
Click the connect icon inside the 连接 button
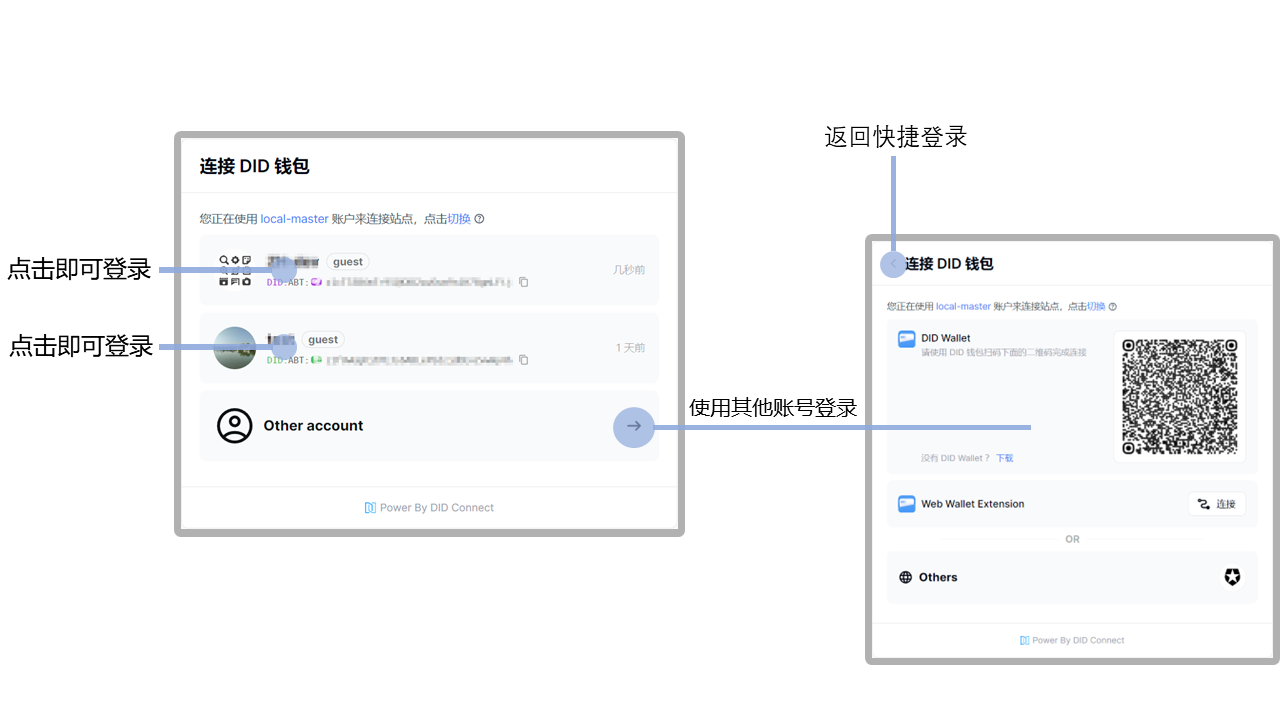point(1203,504)
